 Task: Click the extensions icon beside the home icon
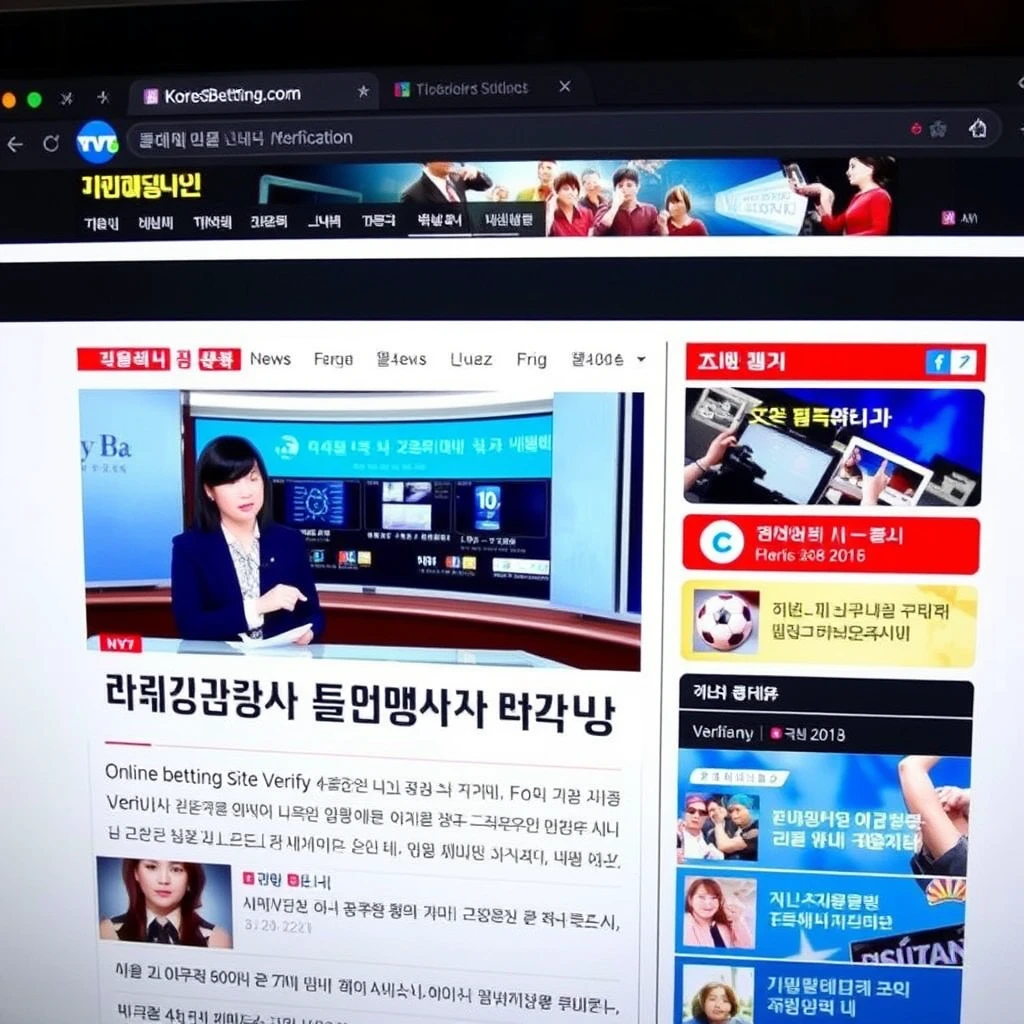click(938, 129)
